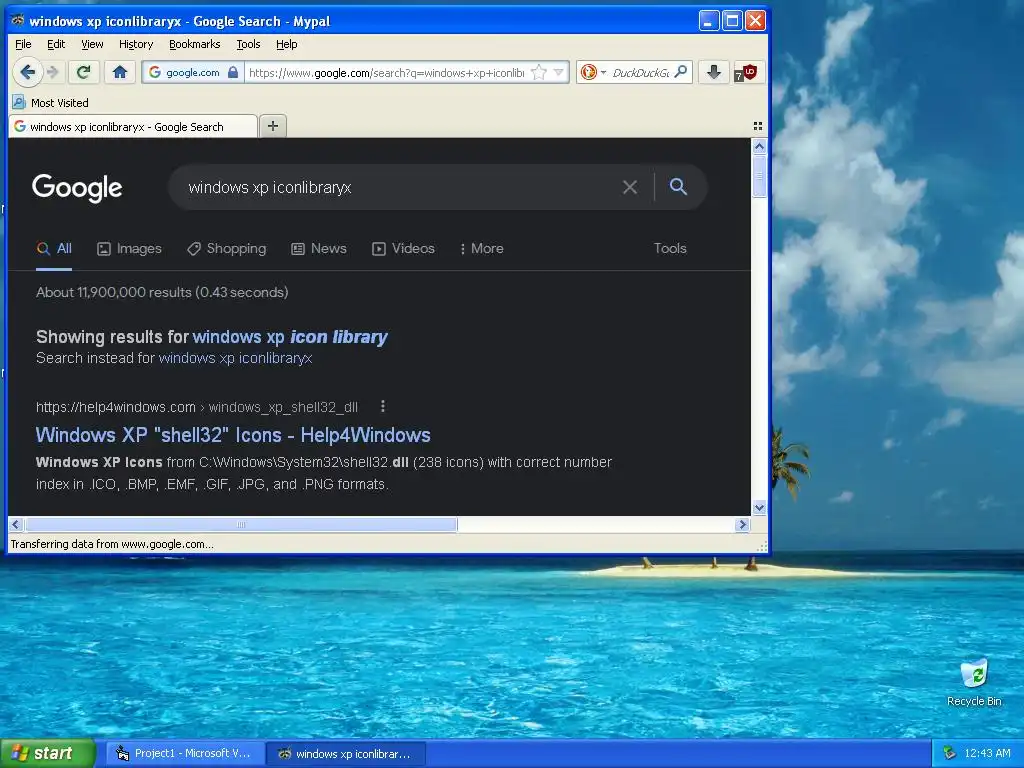
Task: Submit search with Google magnifier icon
Action: coord(679,187)
